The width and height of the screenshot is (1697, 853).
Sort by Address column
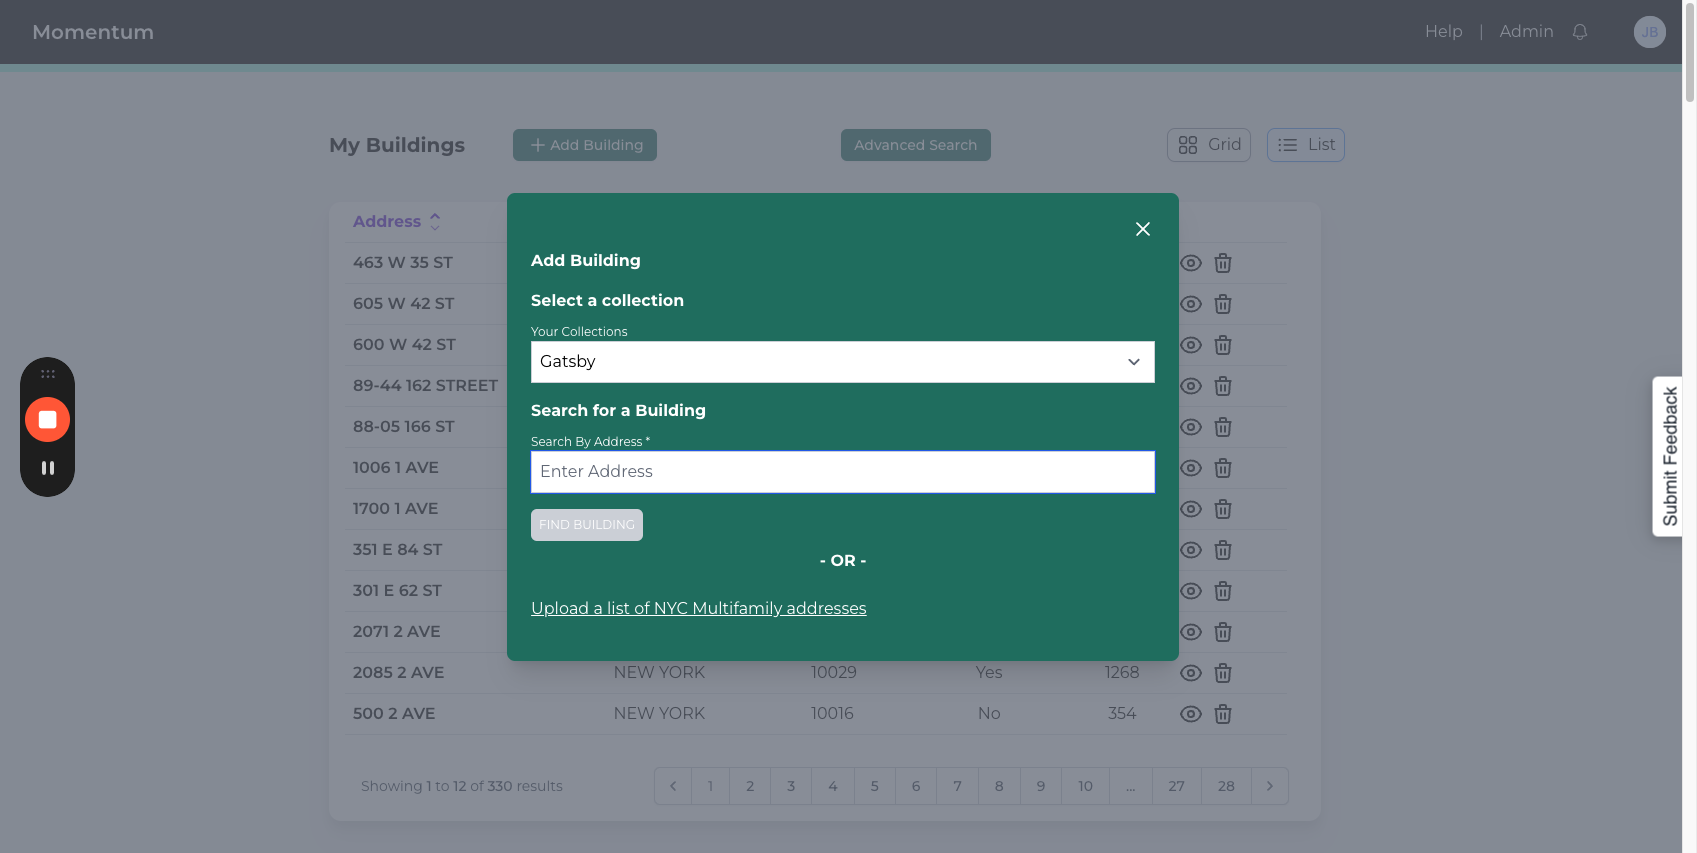[x=397, y=222]
